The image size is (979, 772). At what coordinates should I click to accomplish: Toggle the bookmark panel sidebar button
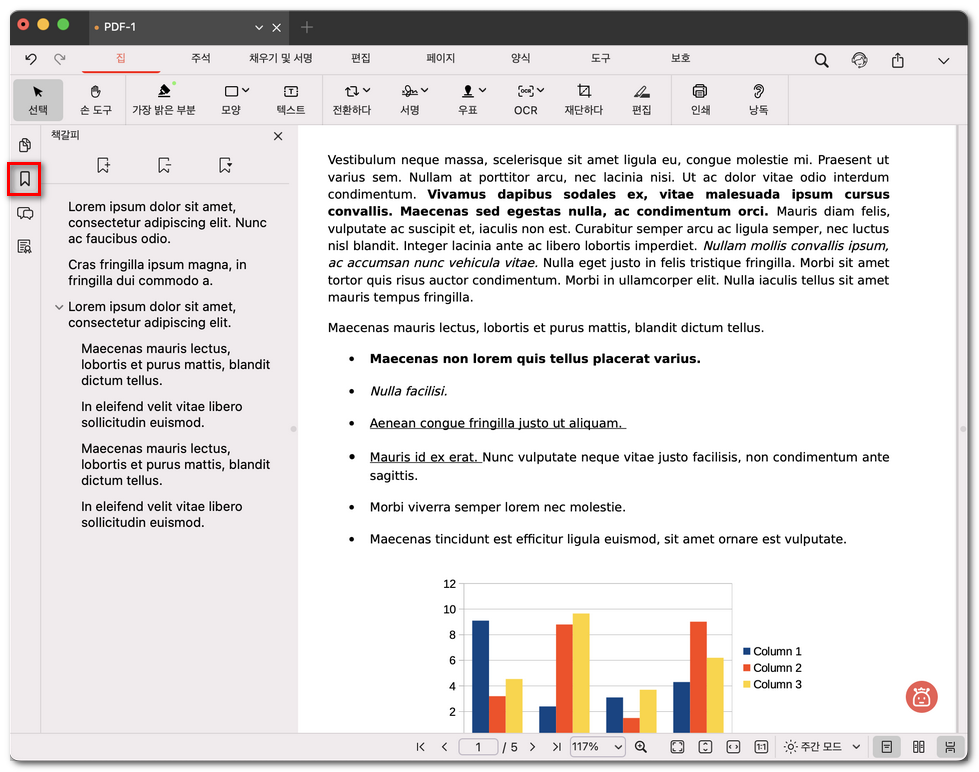[25, 180]
